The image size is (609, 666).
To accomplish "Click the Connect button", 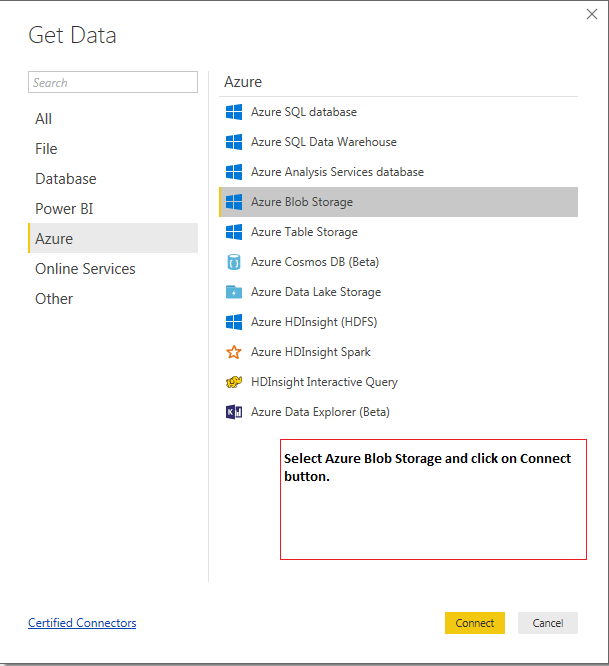I will pos(475,623).
